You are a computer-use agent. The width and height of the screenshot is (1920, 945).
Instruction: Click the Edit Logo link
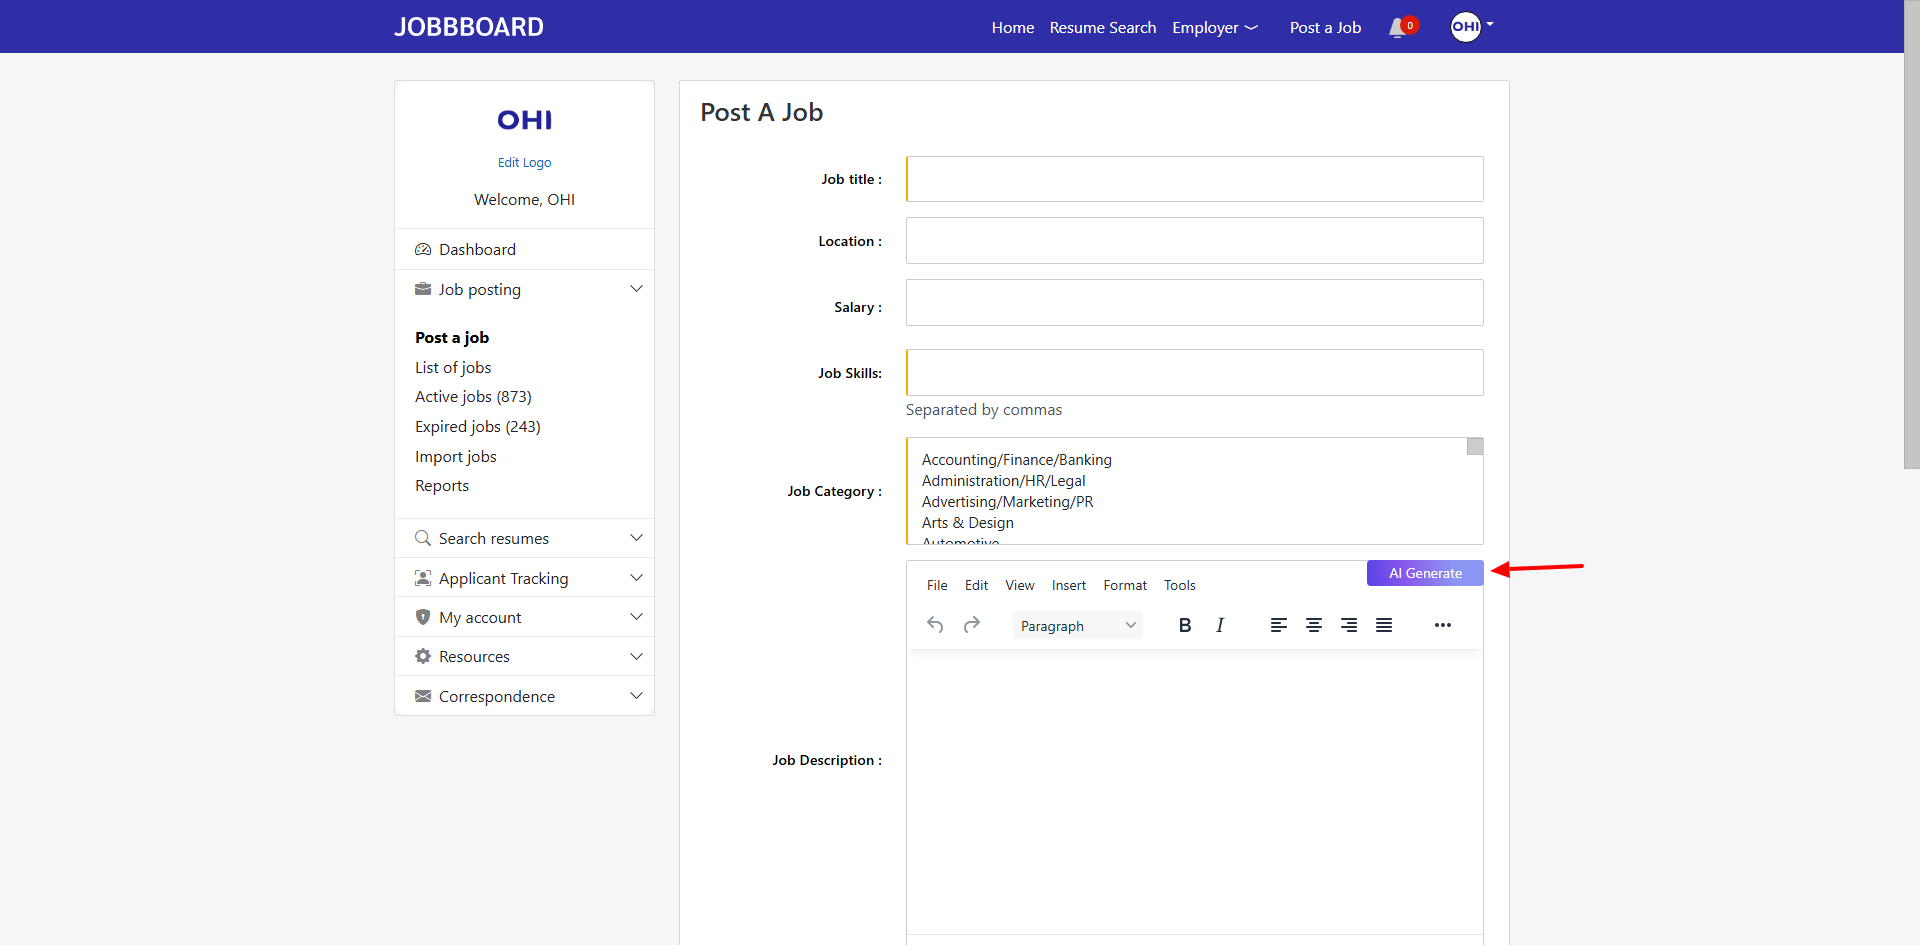point(524,162)
